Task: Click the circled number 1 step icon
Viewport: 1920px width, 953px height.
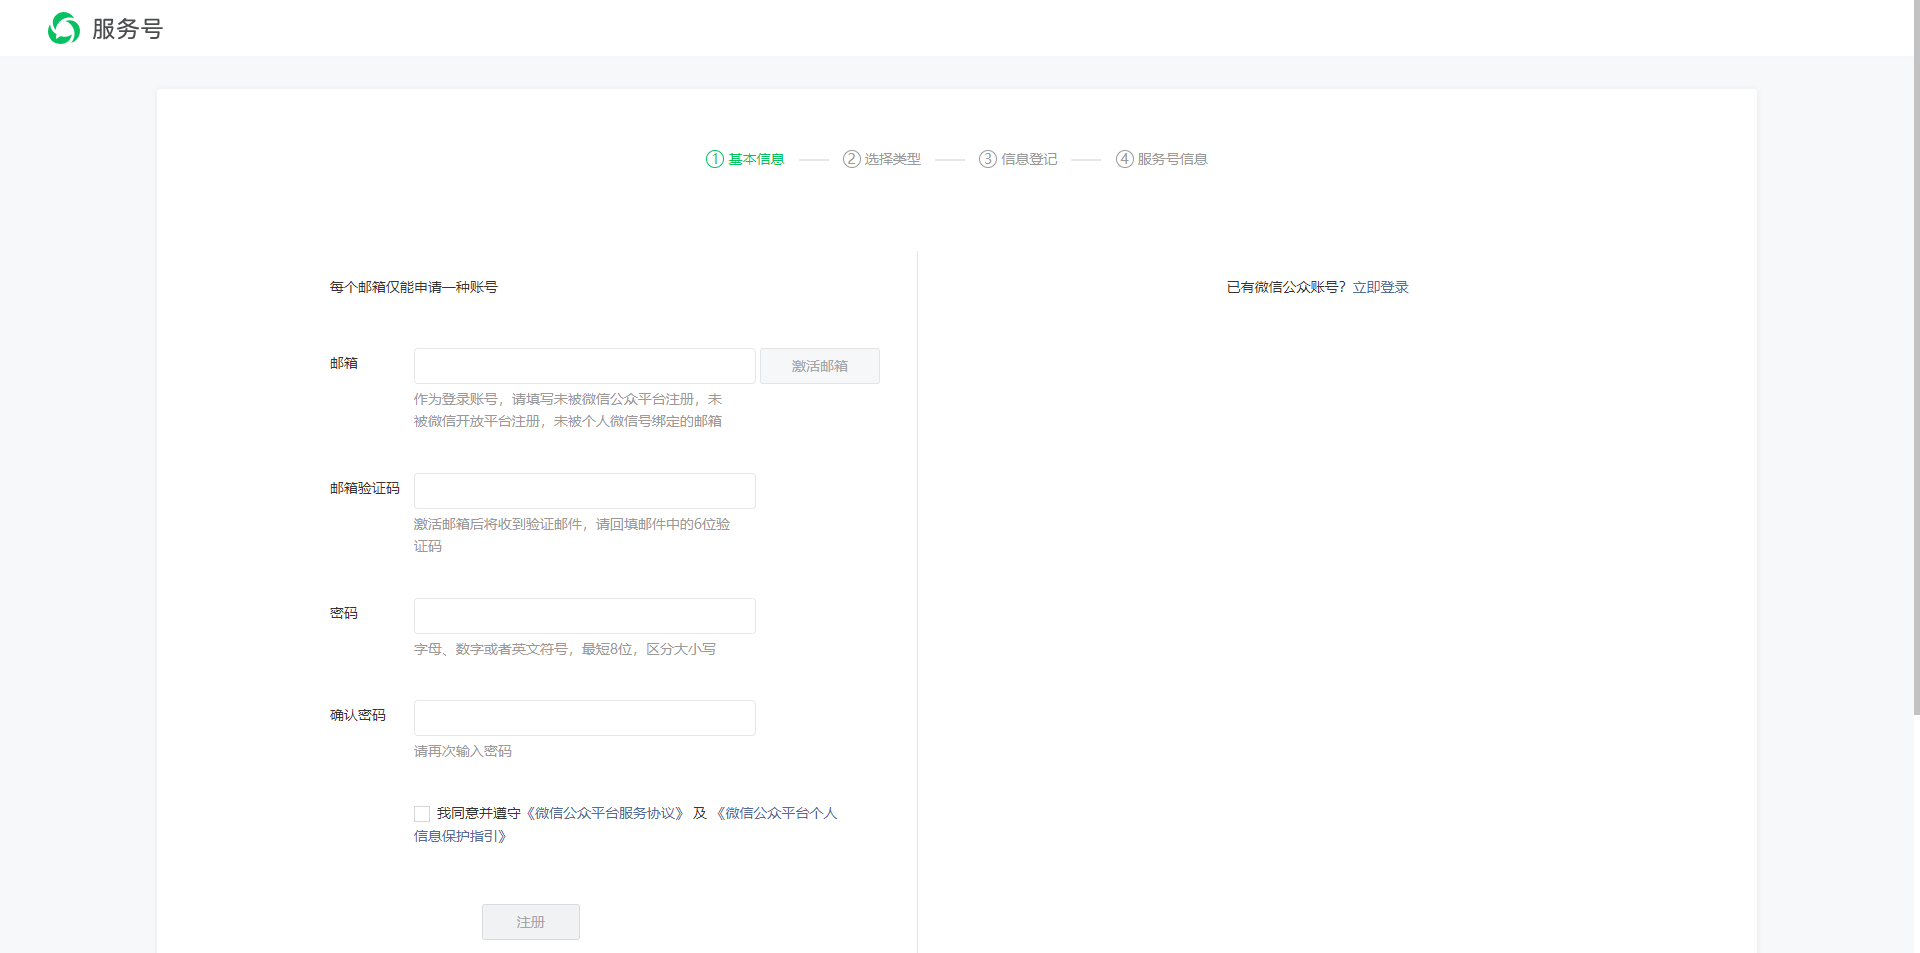Action: point(714,159)
